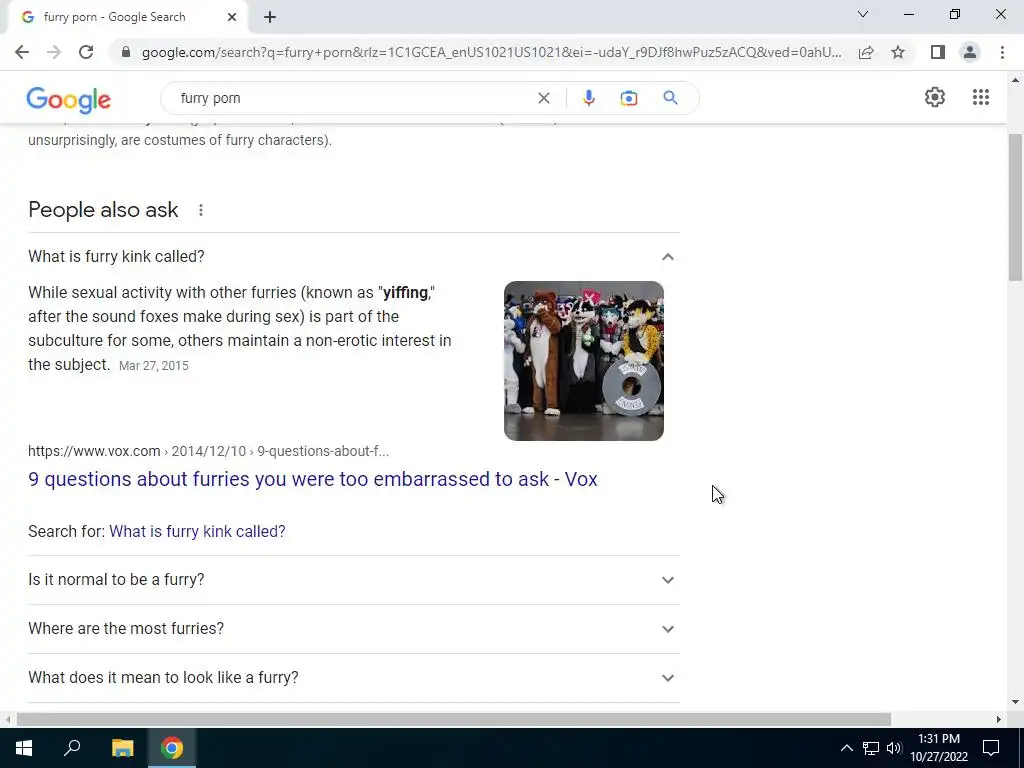The image size is (1024, 768).
Task: Click the Chrome taskbar icon
Action: click(x=172, y=748)
